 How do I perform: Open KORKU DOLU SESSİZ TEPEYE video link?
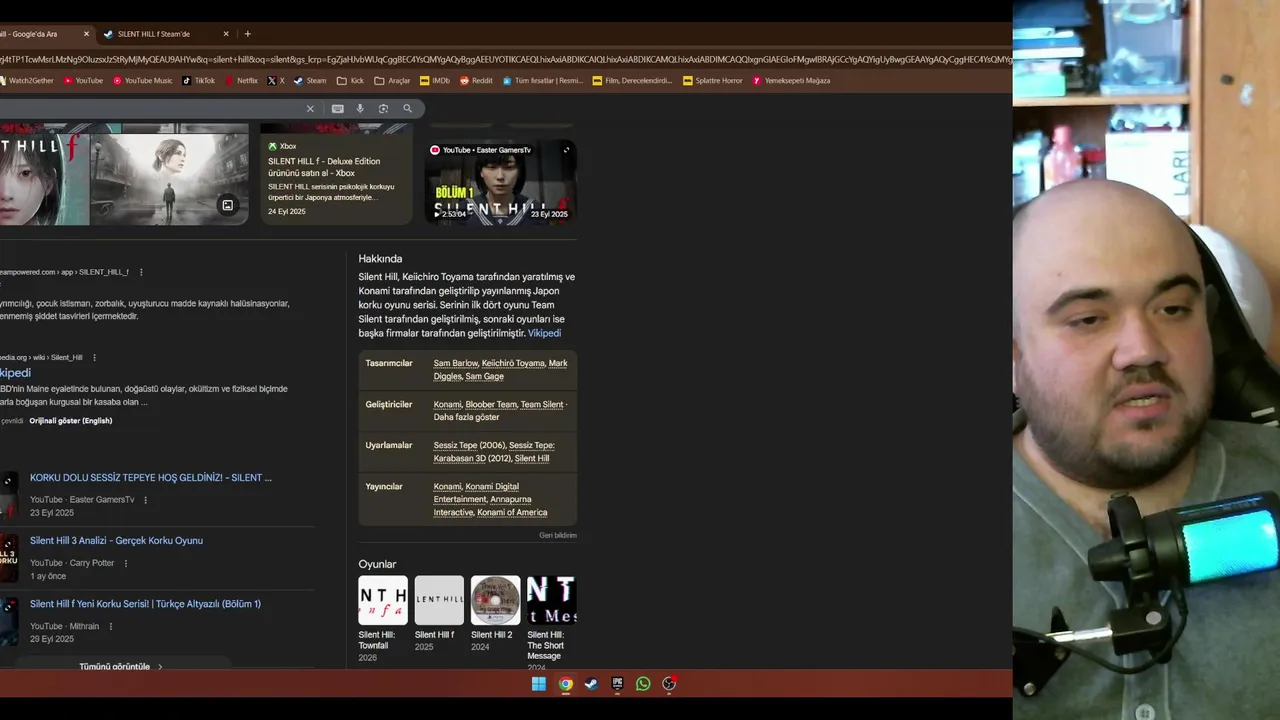(151, 478)
